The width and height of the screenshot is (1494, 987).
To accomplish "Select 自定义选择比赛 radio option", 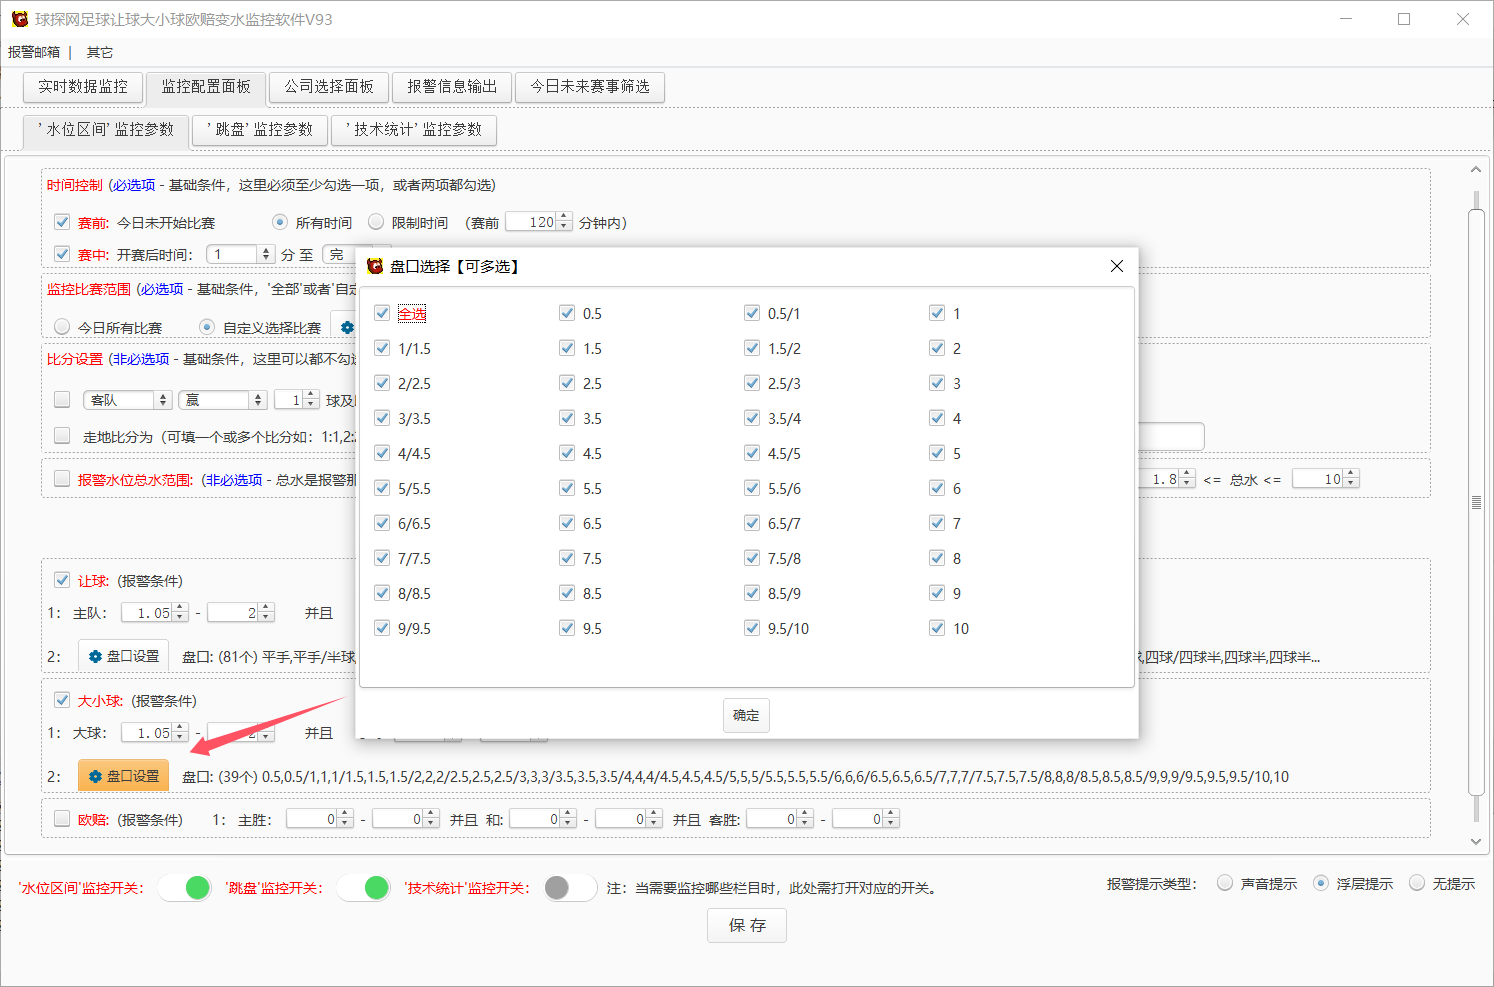I will 207,327.
